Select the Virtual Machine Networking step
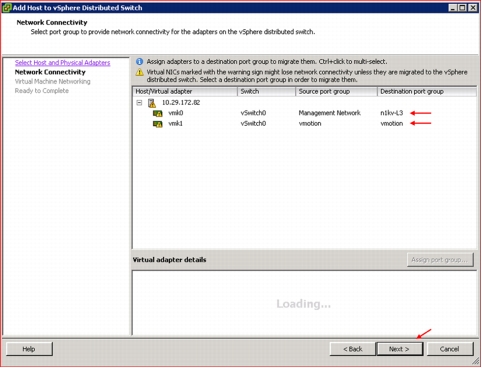Viewport: 482px width, 368px height. click(x=52, y=81)
